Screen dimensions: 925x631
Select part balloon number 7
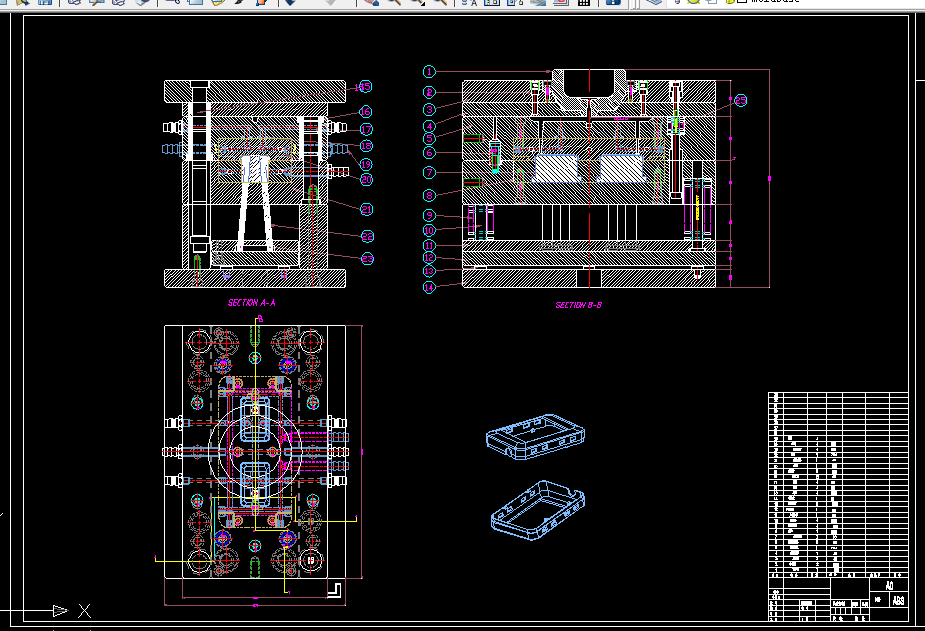(429, 173)
